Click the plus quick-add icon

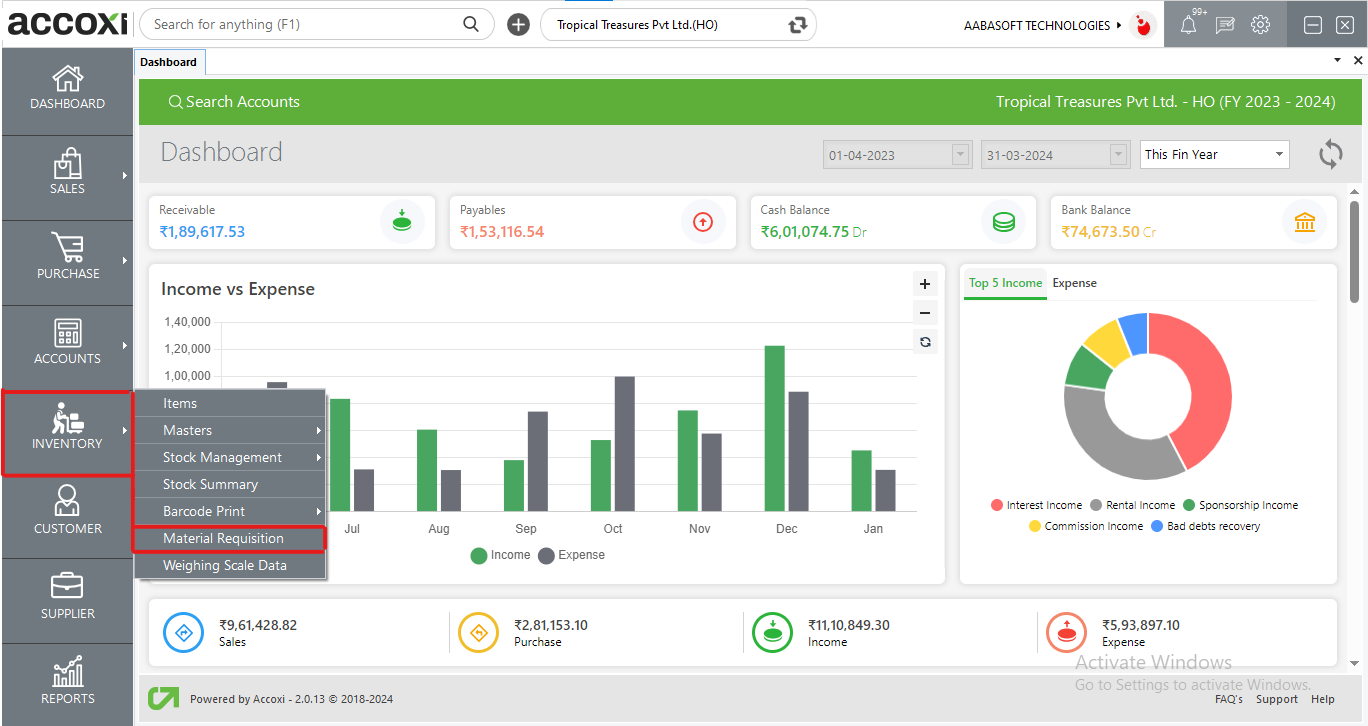[518, 25]
